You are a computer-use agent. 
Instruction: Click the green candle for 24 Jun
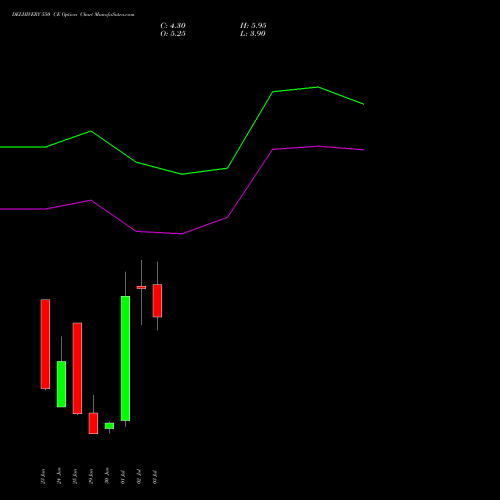[x=61, y=384]
